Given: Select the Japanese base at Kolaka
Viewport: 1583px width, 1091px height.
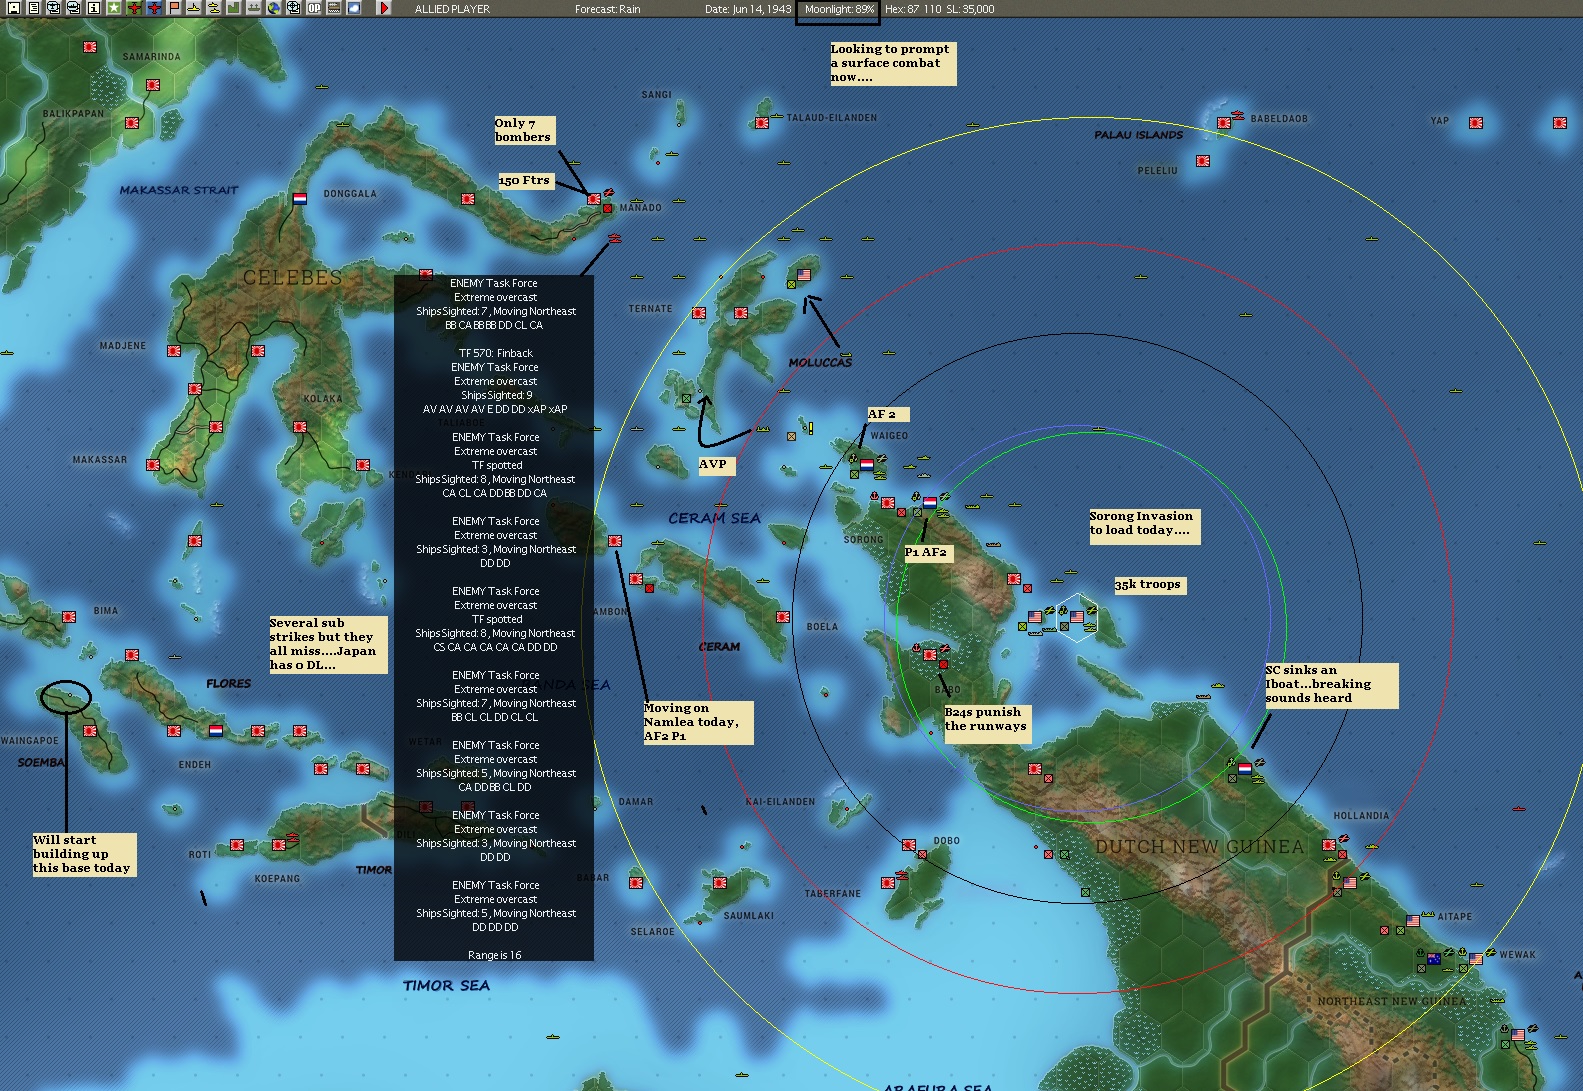Looking at the screenshot, I should [x=300, y=427].
